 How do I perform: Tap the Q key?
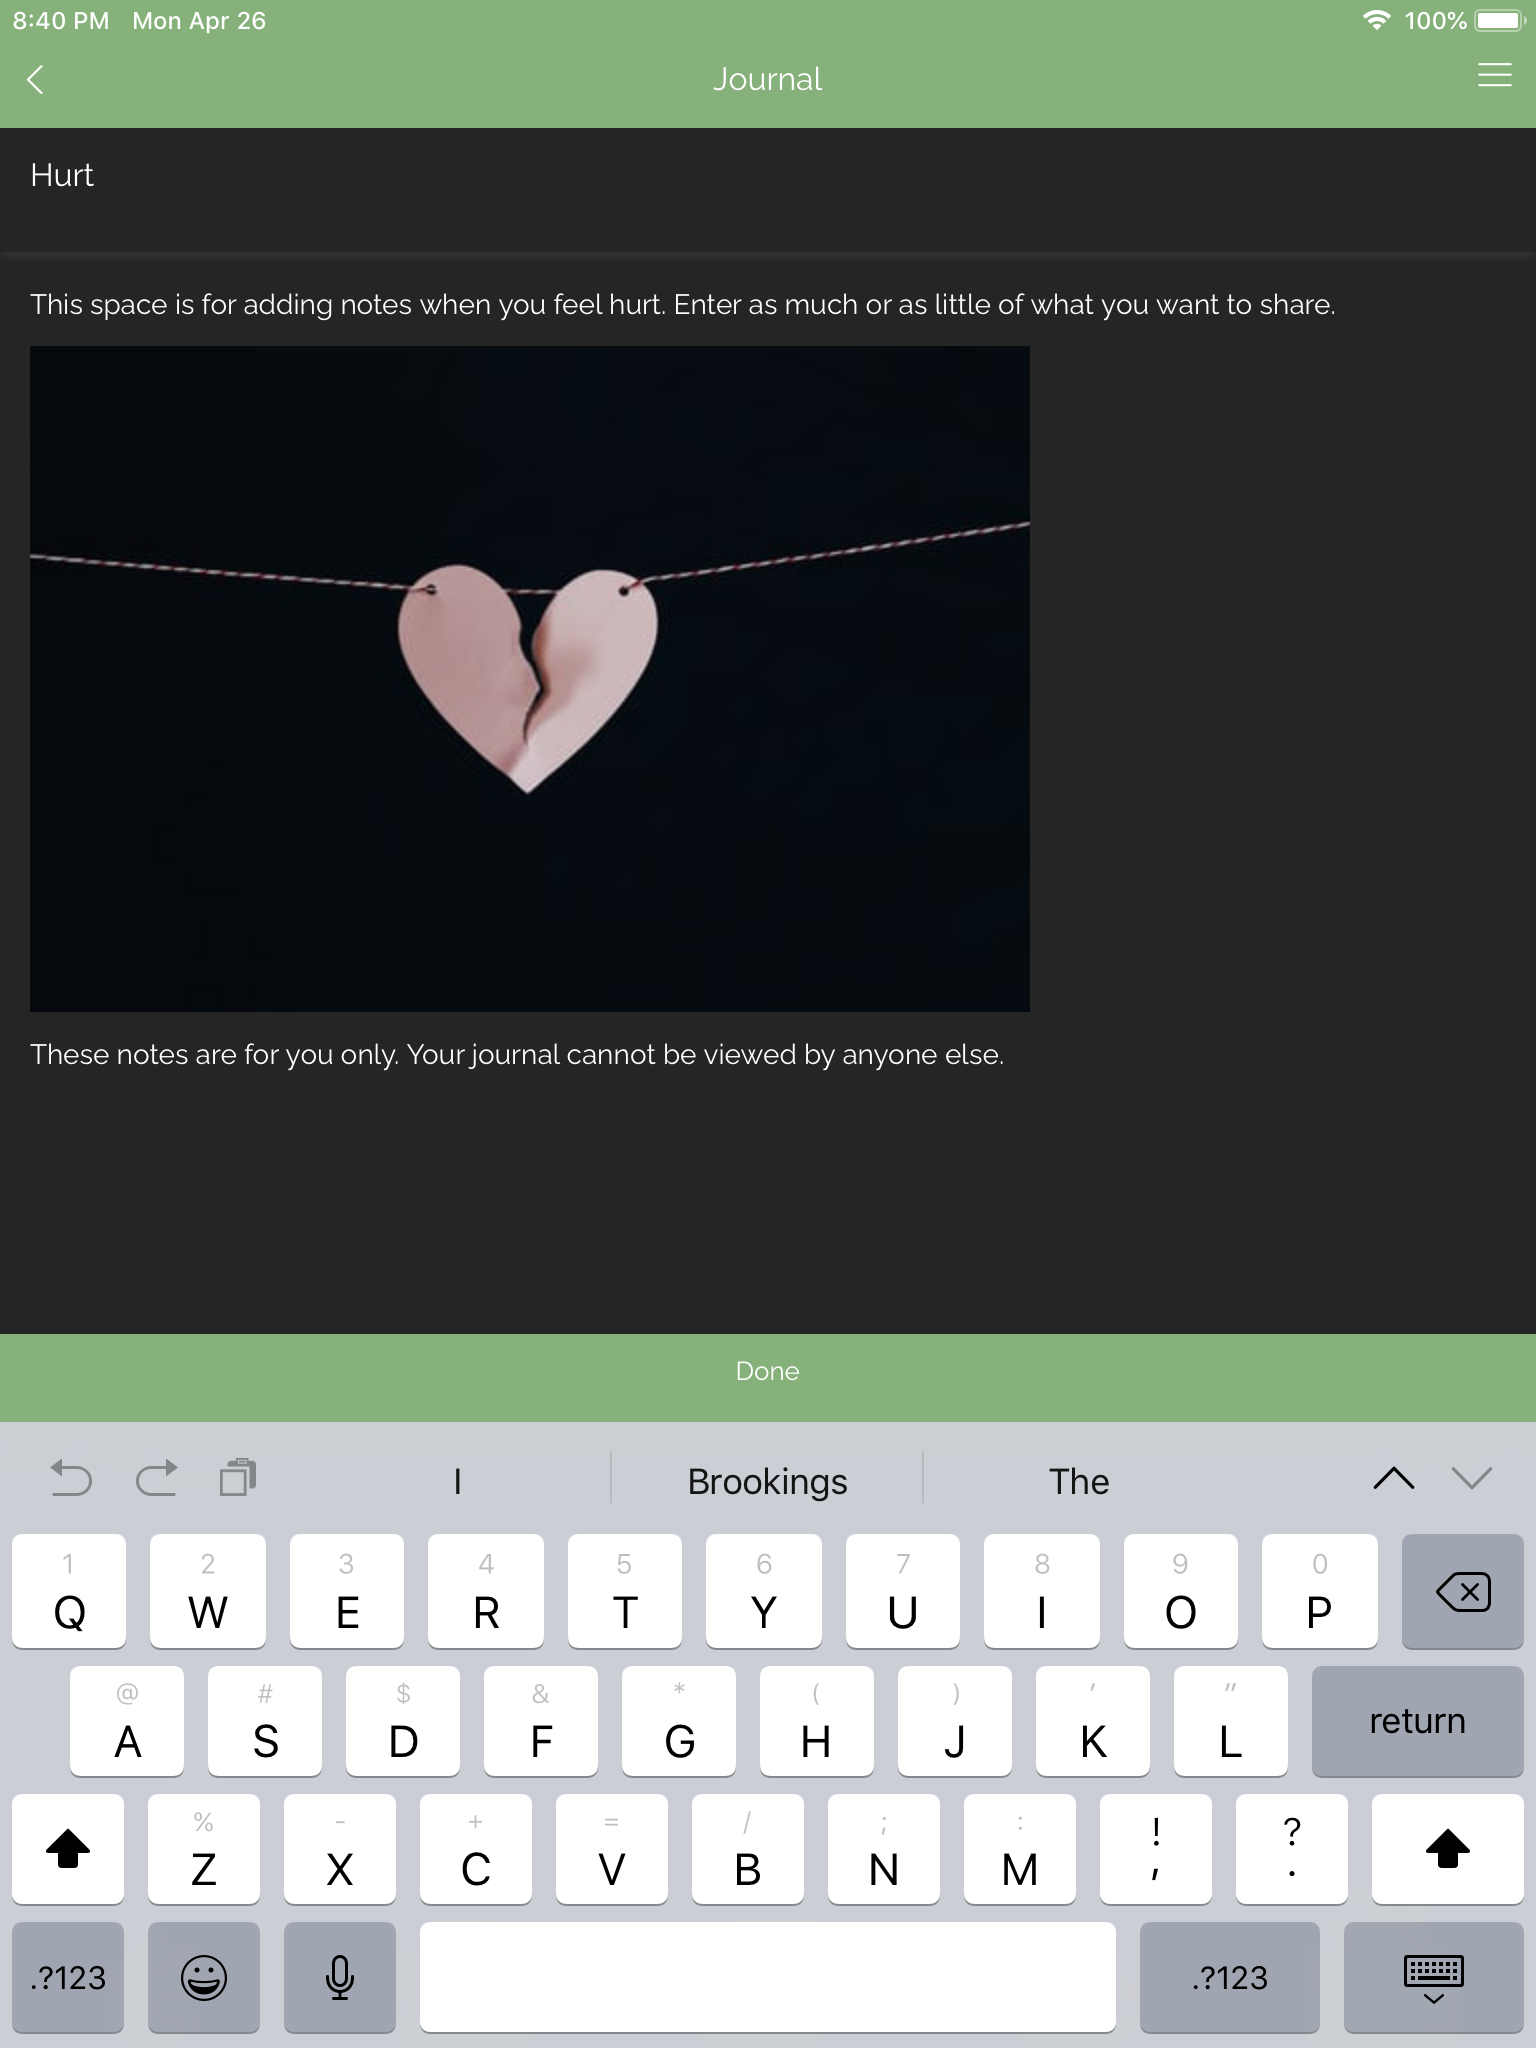click(69, 1591)
